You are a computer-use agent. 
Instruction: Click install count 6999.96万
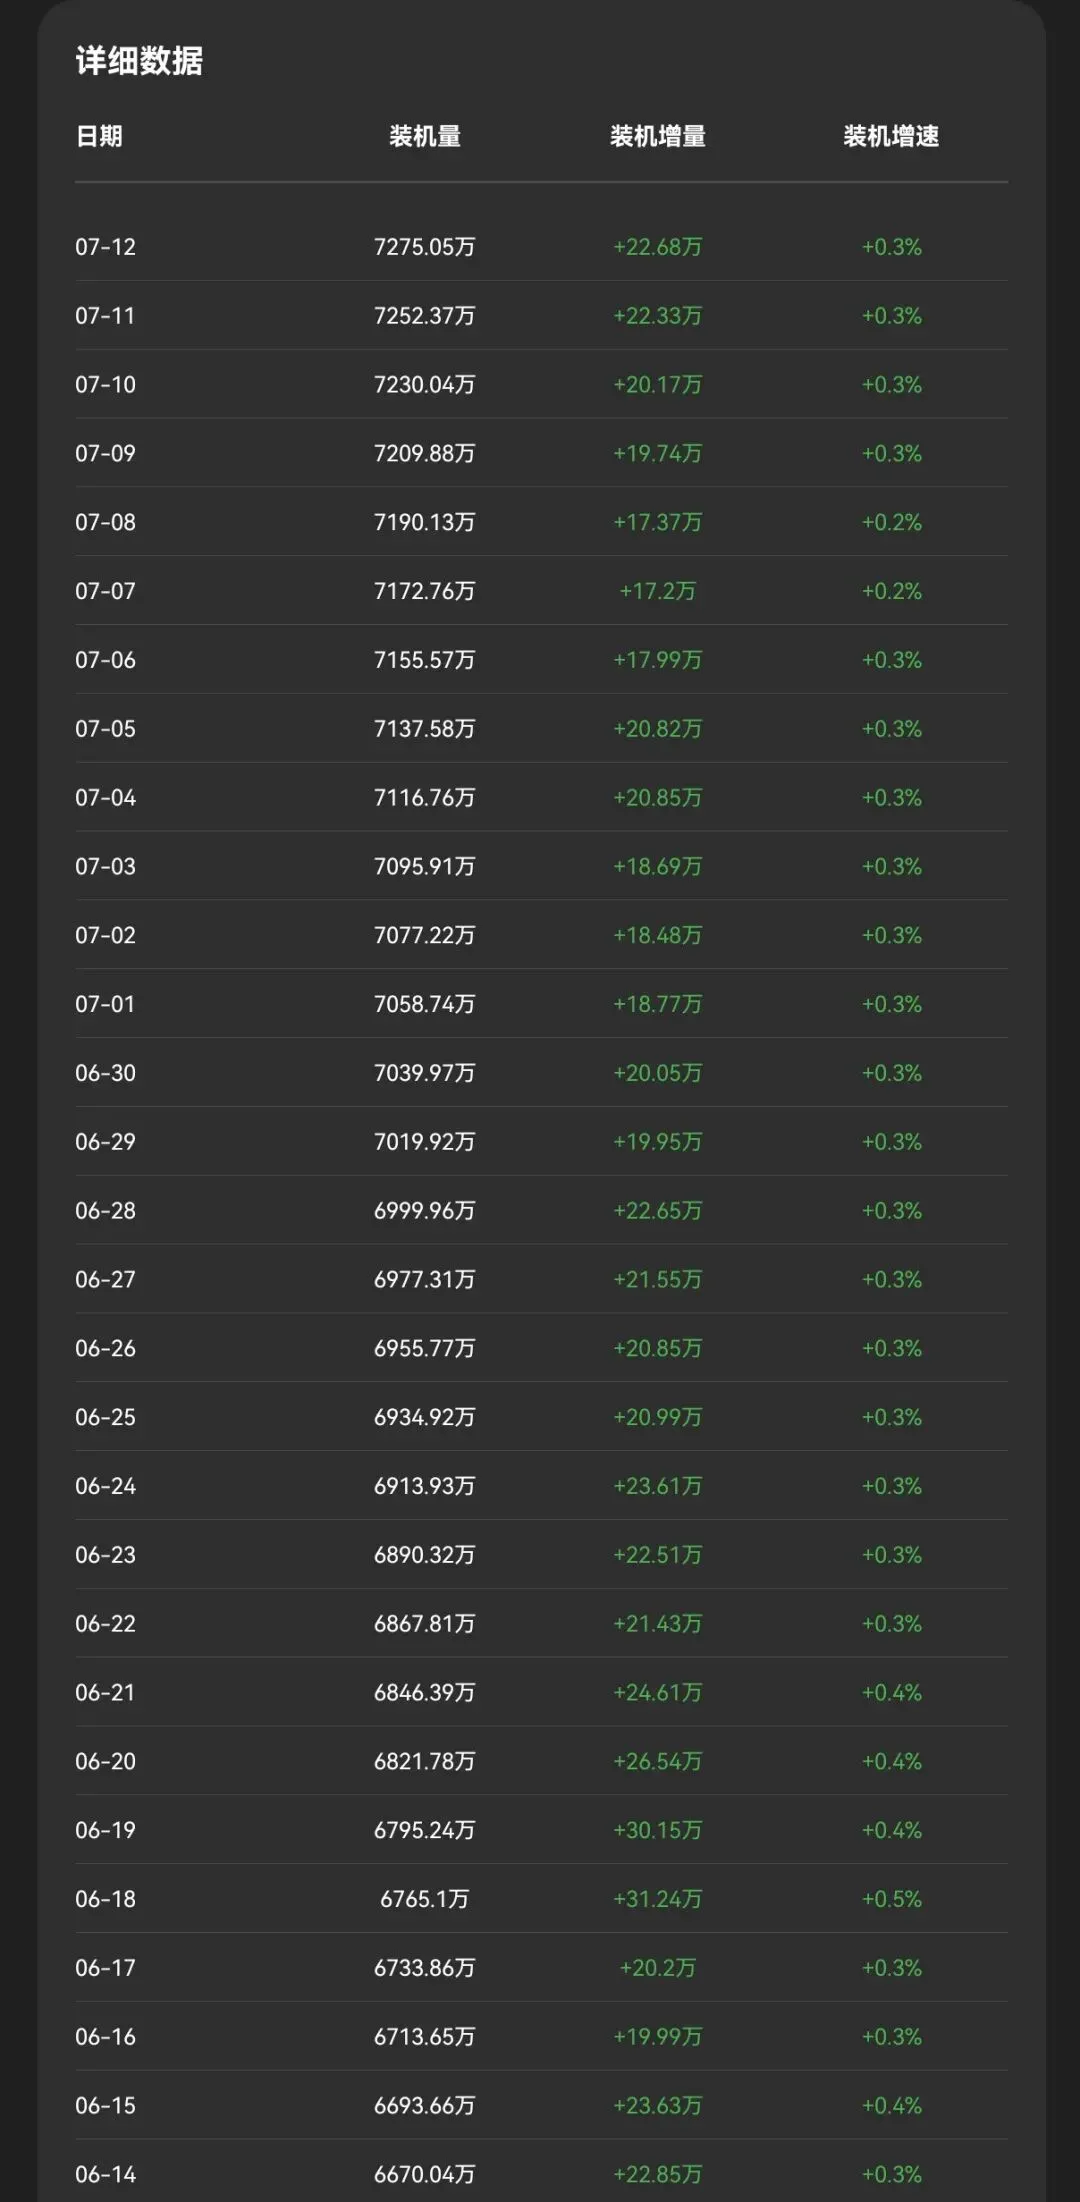coord(425,1211)
